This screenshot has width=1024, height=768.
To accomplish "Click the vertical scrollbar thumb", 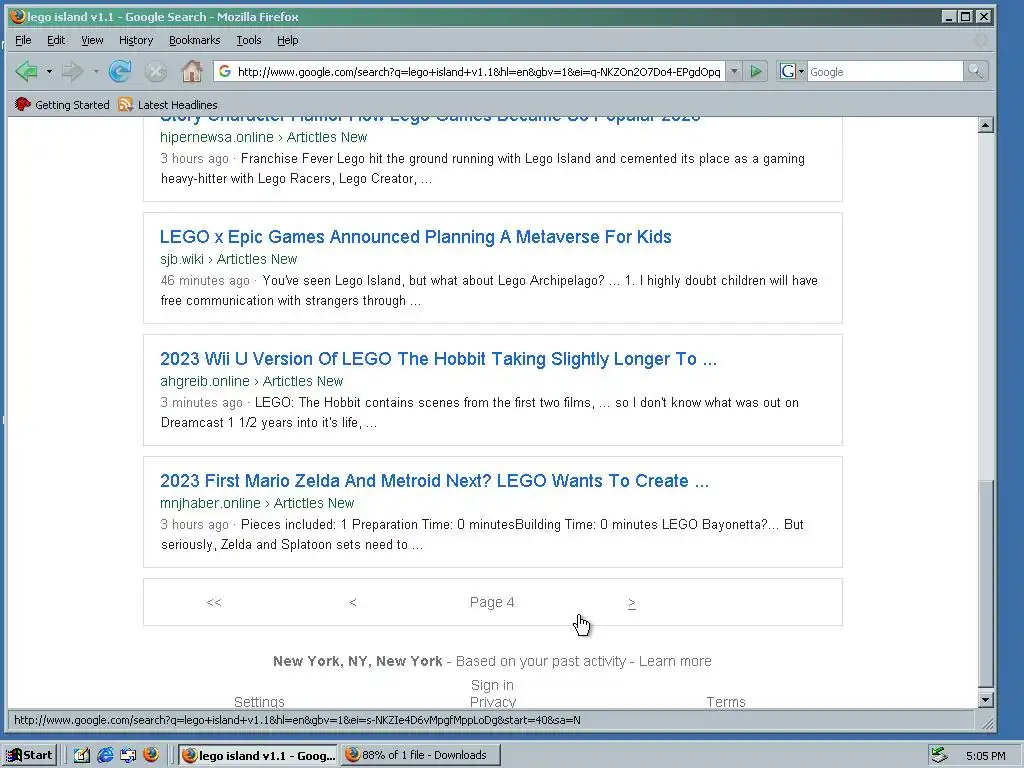I will click(x=986, y=583).
